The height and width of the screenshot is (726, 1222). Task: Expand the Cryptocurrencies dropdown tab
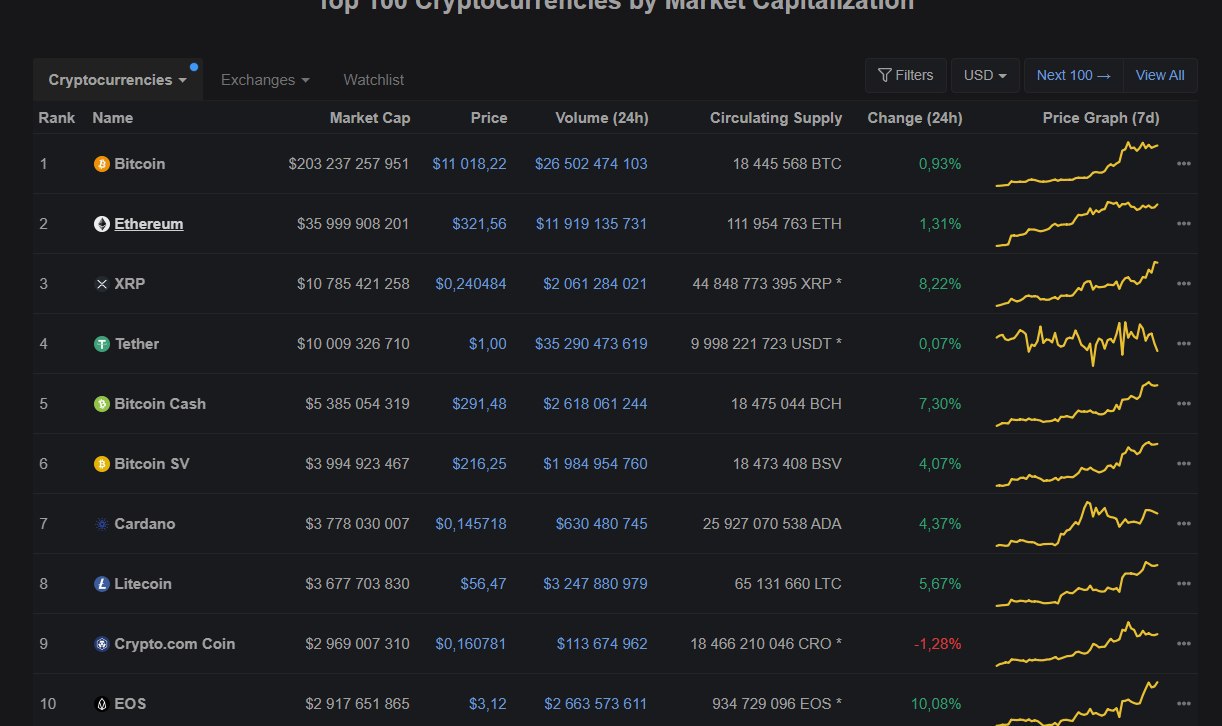(x=117, y=80)
